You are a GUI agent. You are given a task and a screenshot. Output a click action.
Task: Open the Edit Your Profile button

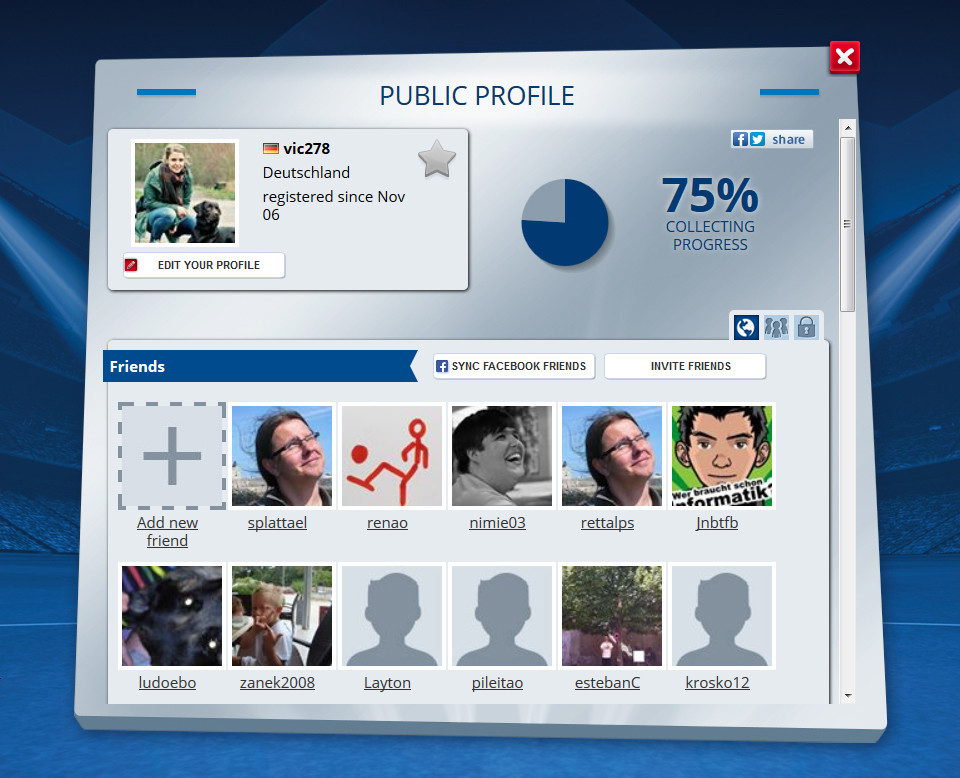point(204,265)
